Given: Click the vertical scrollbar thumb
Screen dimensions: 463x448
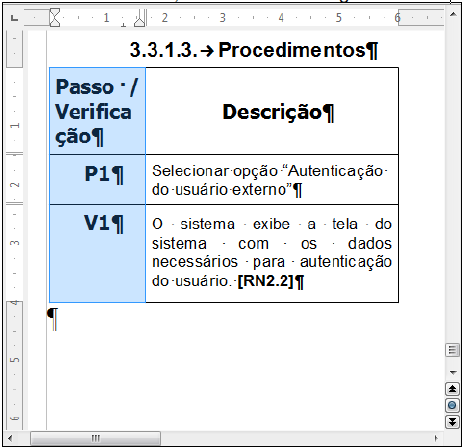Looking at the screenshot, I should 452,350.
